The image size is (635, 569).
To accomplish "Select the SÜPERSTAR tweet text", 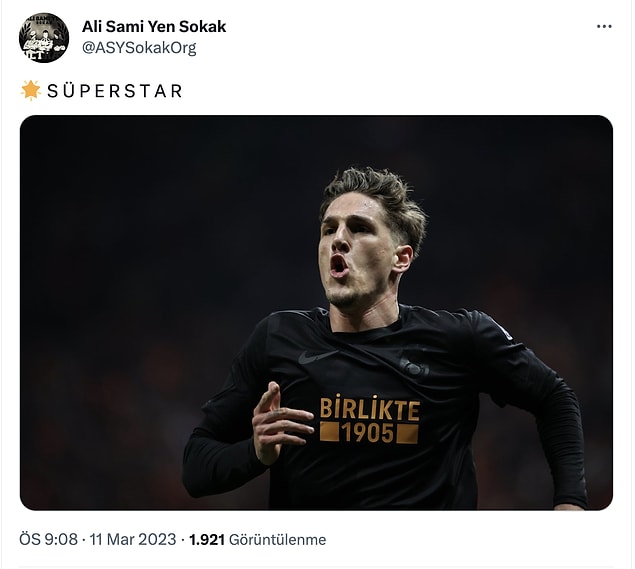I will (115, 91).
